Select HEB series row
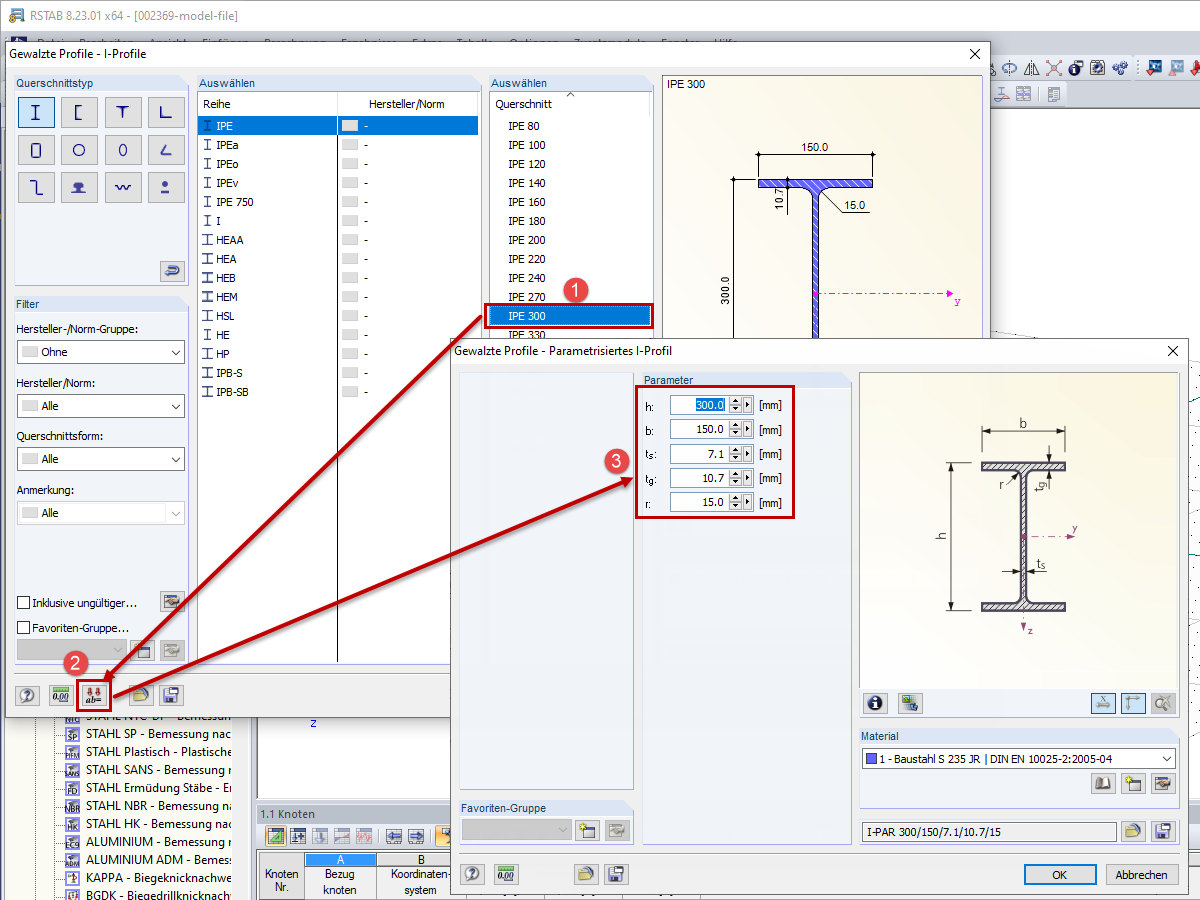This screenshot has width=1200, height=900. click(338, 278)
